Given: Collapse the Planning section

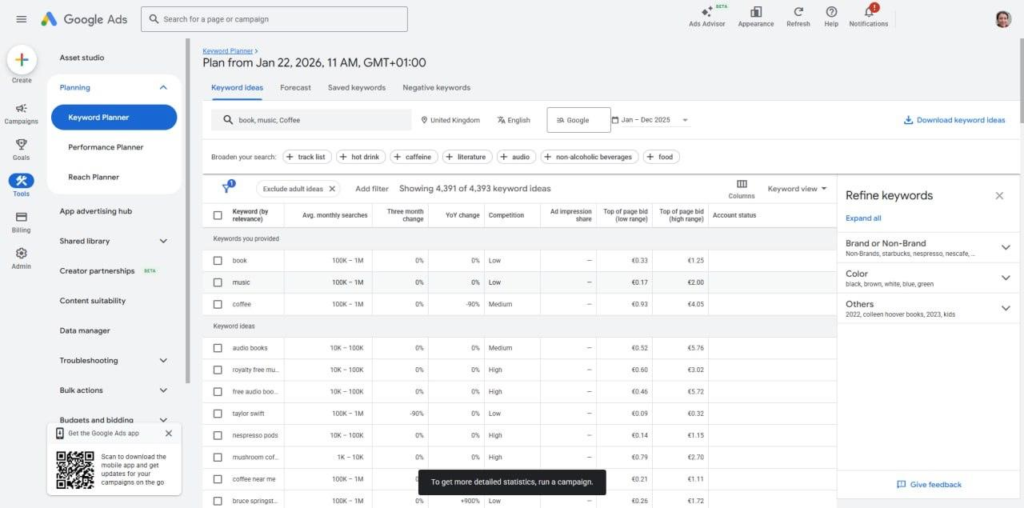Looking at the screenshot, I should (163, 87).
